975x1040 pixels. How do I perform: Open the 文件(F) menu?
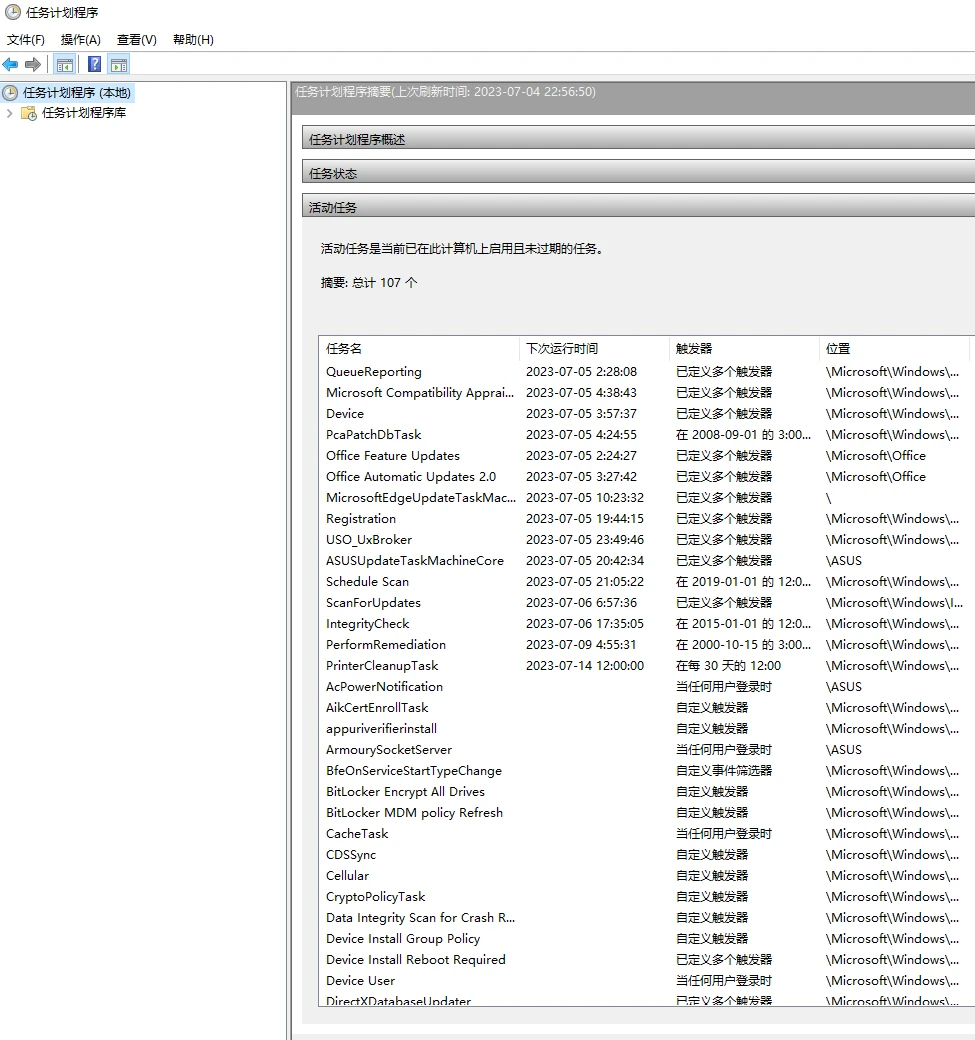click(x=26, y=40)
